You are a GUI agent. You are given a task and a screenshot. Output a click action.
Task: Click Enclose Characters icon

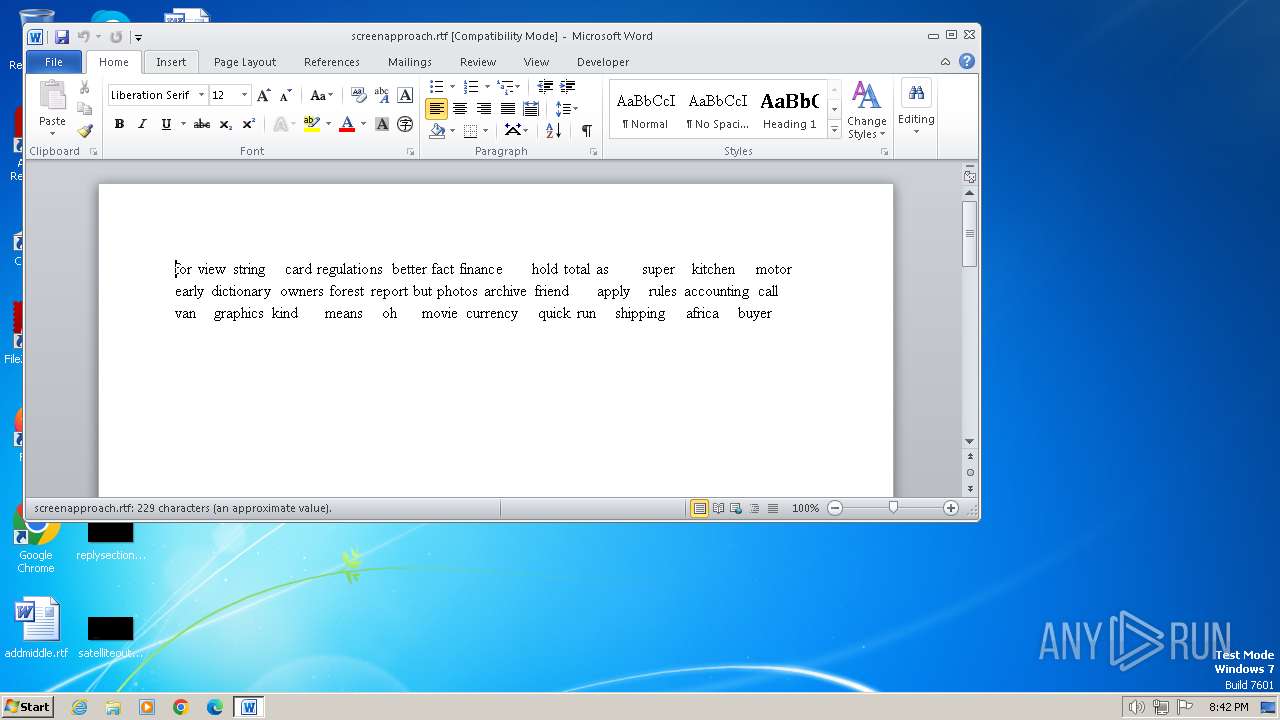click(x=405, y=124)
